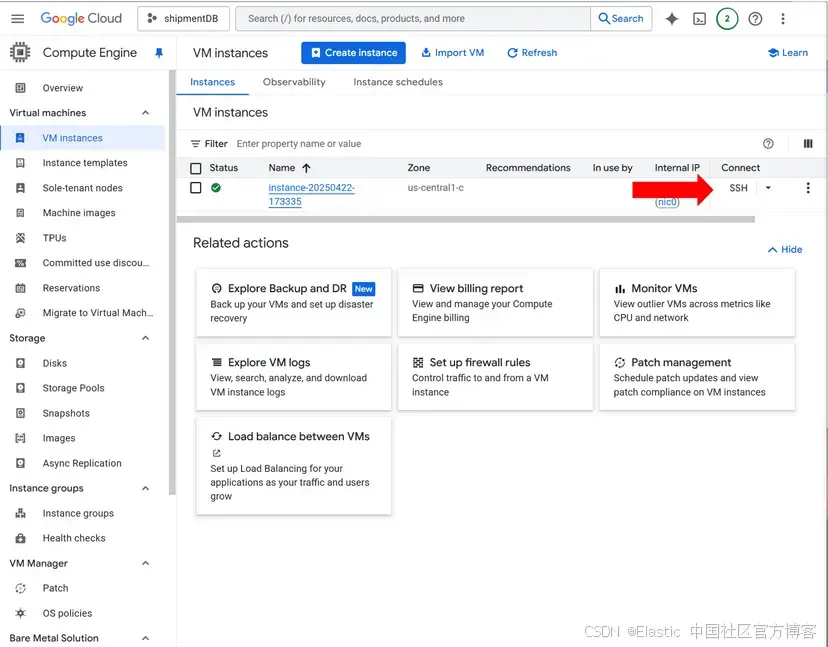
Task: Collapse the Storage sidebar section
Action: pyautogui.click(x=146, y=338)
